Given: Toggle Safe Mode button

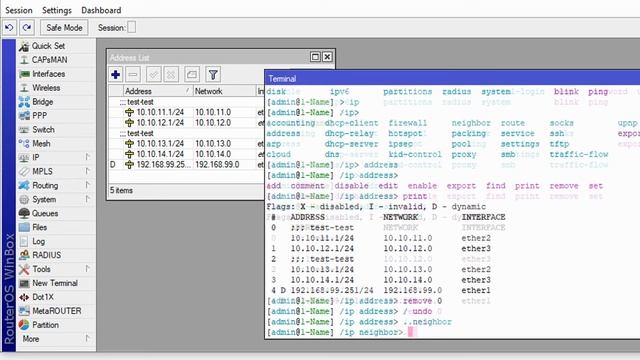Looking at the screenshot, I should (x=64, y=28).
